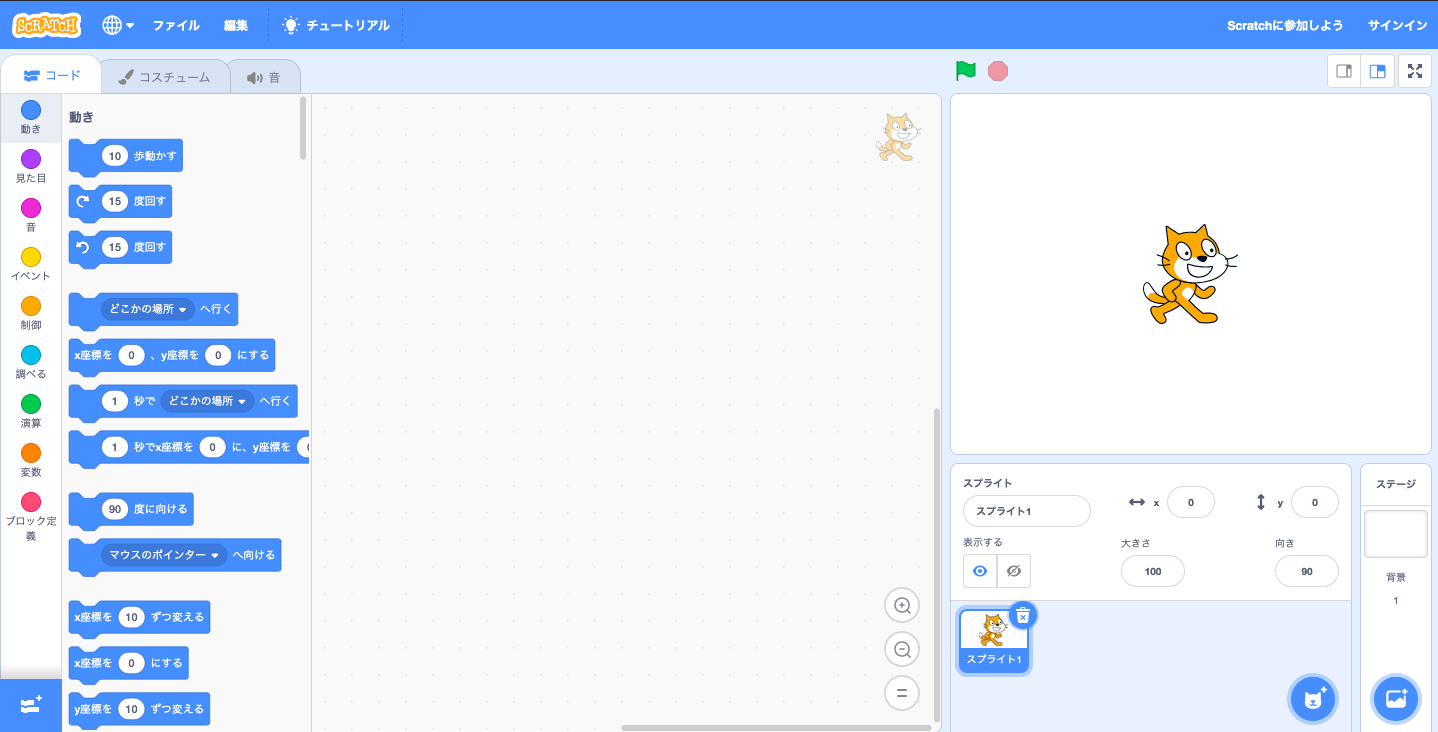Open the ファイル menu
Image resolution: width=1438 pixels, height=732 pixels.
tap(176, 25)
